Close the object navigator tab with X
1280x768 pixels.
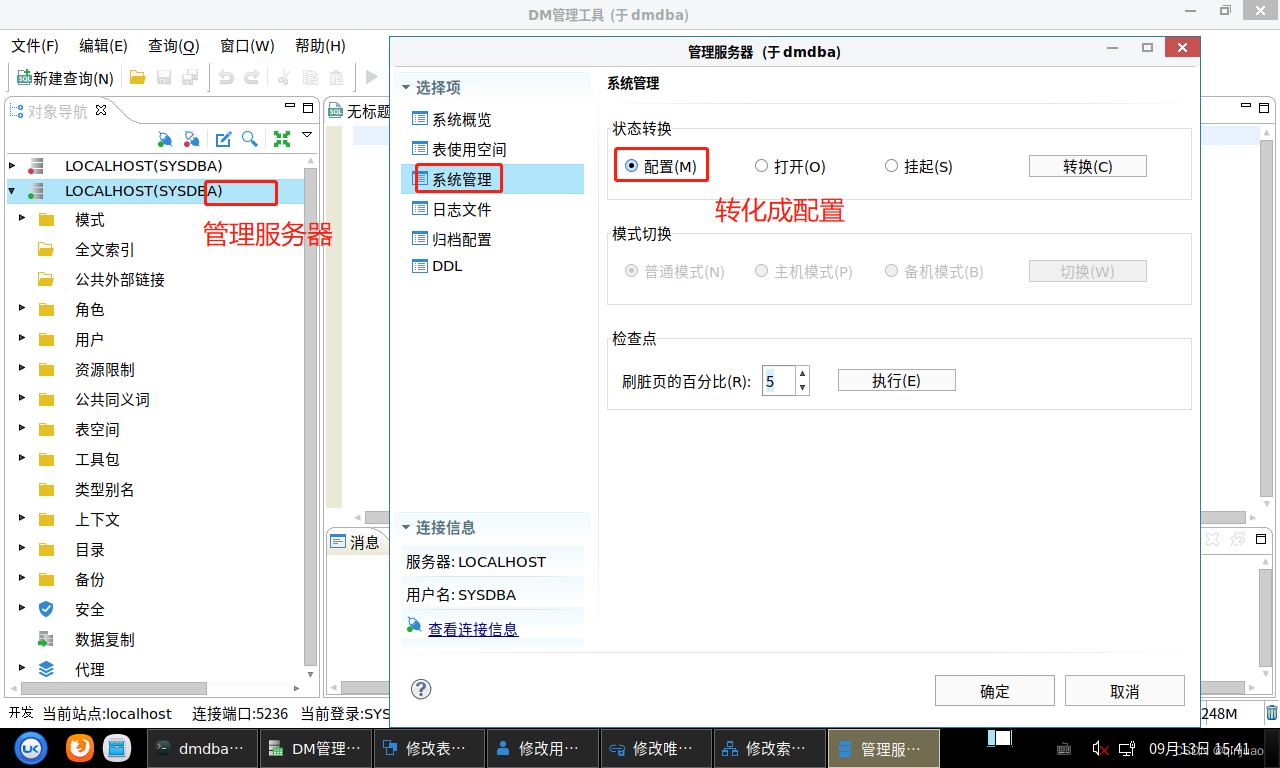click(x=101, y=109)
